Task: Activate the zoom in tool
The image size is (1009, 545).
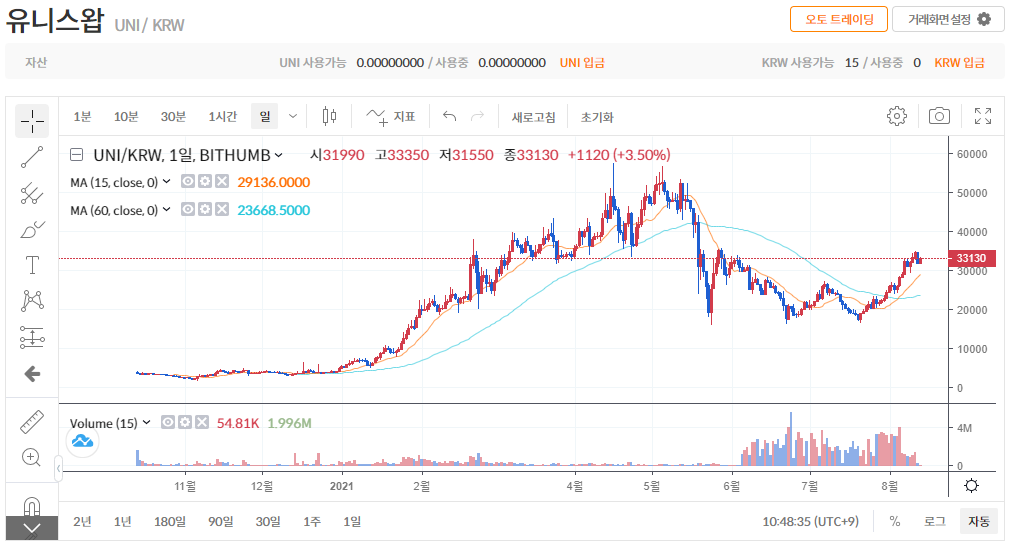Action: tap(32, 457)
